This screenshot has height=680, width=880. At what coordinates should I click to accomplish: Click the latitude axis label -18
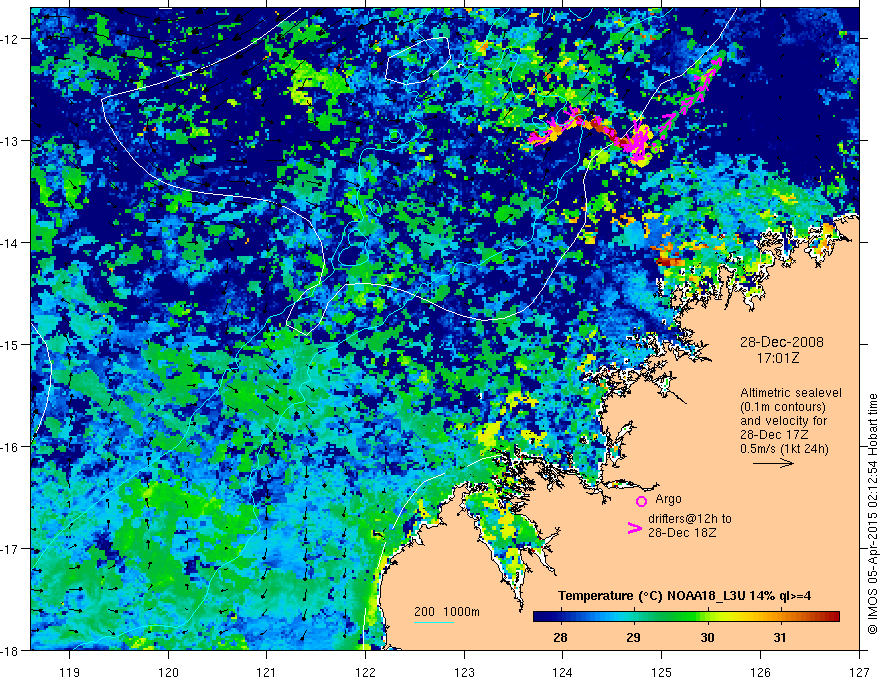point(10,650)
